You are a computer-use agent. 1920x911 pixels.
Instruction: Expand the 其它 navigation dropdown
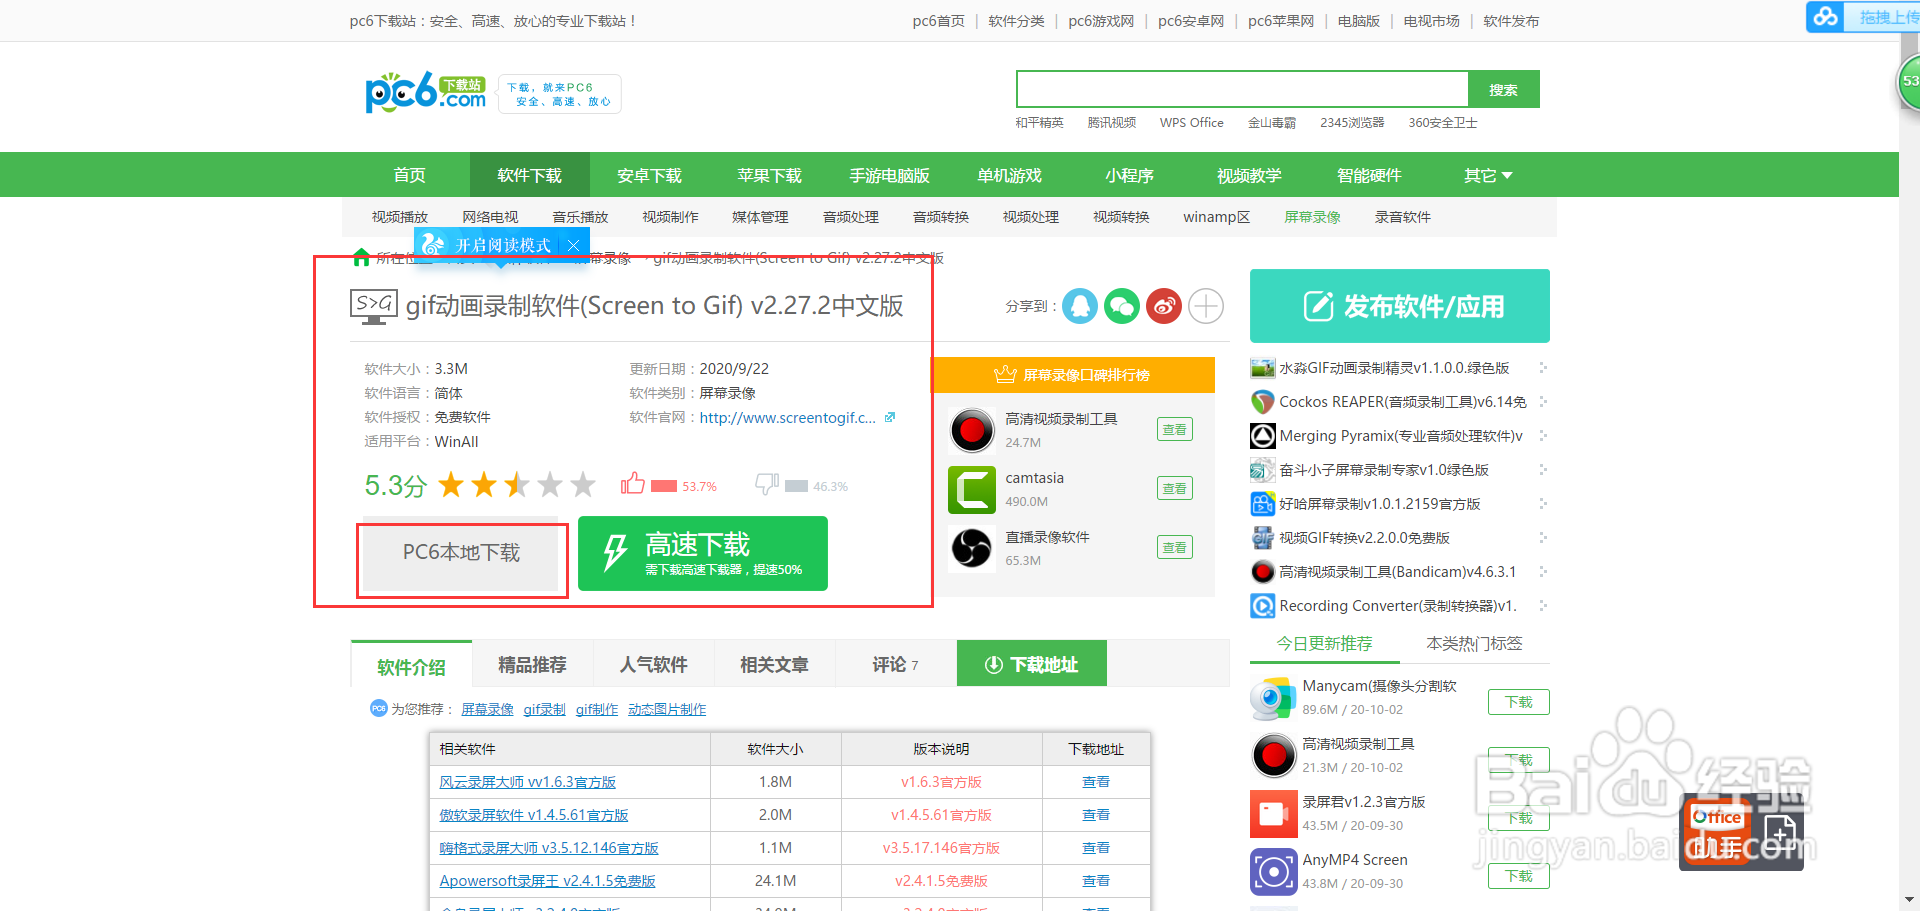click(1488, 176)
